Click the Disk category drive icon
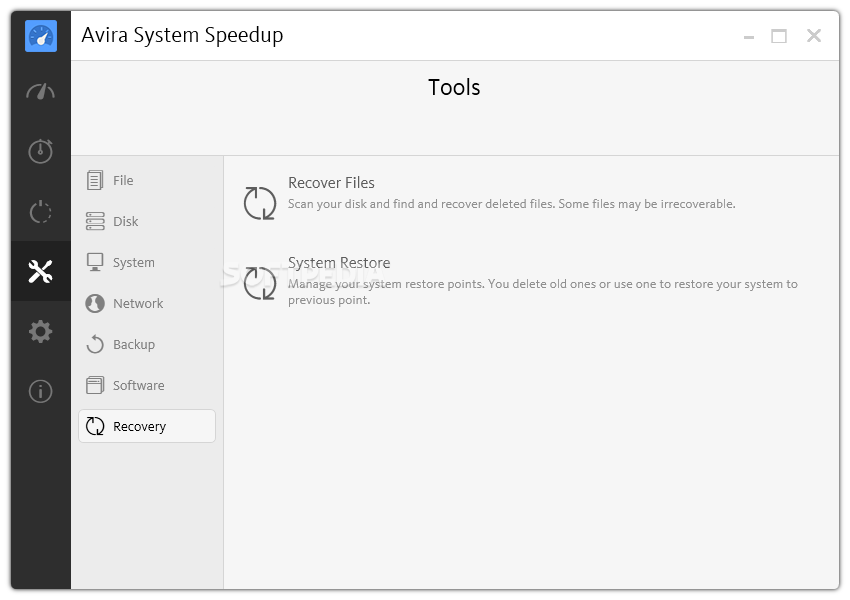 click(x=95, y=221)
